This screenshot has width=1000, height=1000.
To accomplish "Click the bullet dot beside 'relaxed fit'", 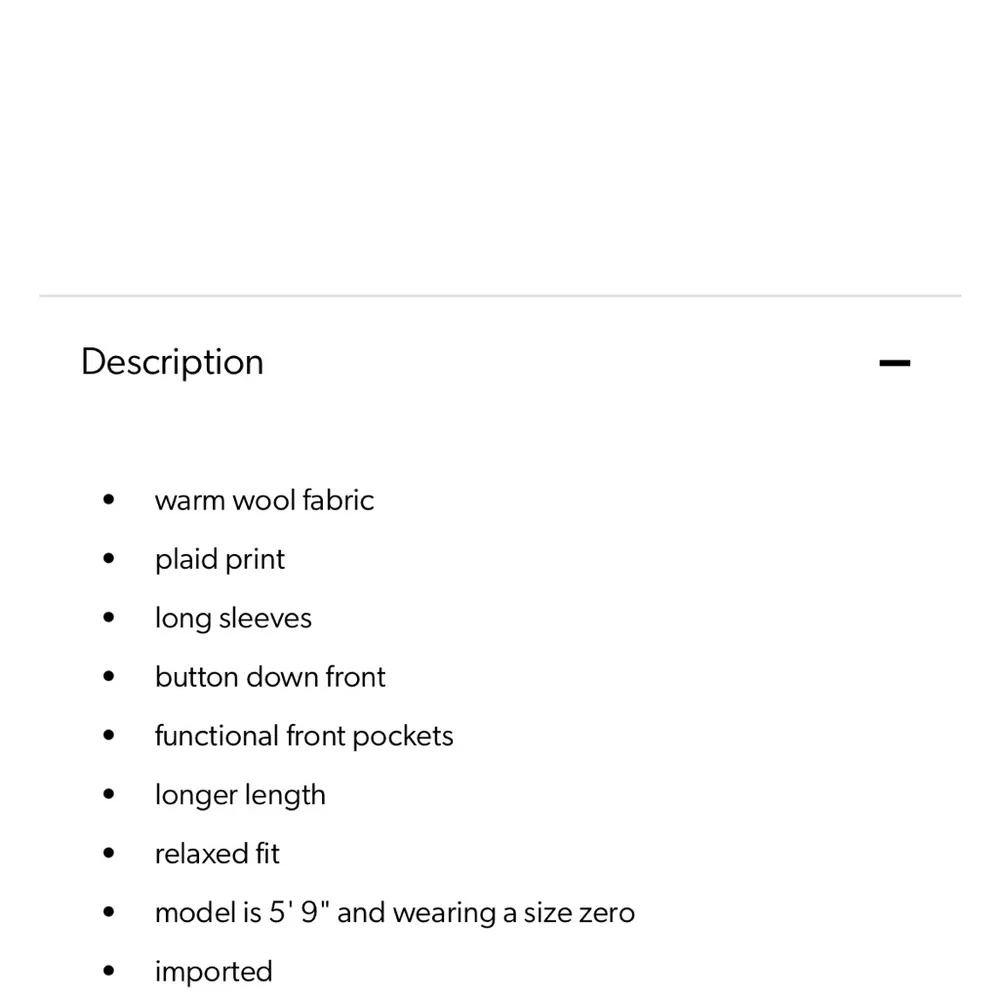I will pos(109,854).
